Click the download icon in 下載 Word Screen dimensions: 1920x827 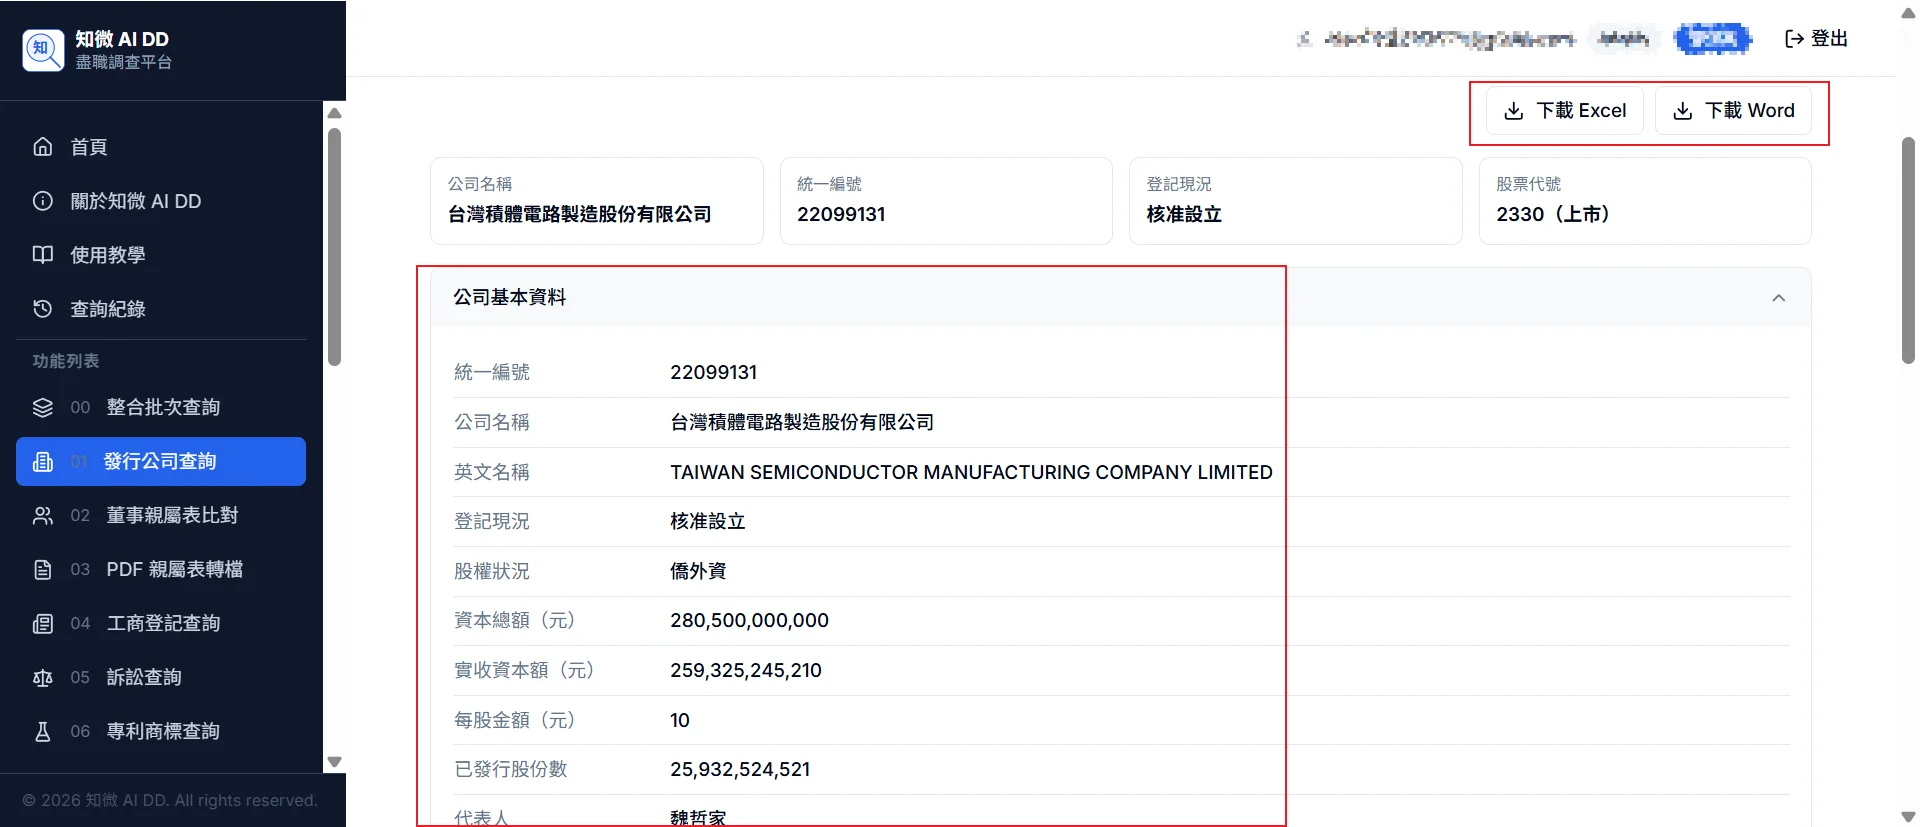[x=1683, y=111]
